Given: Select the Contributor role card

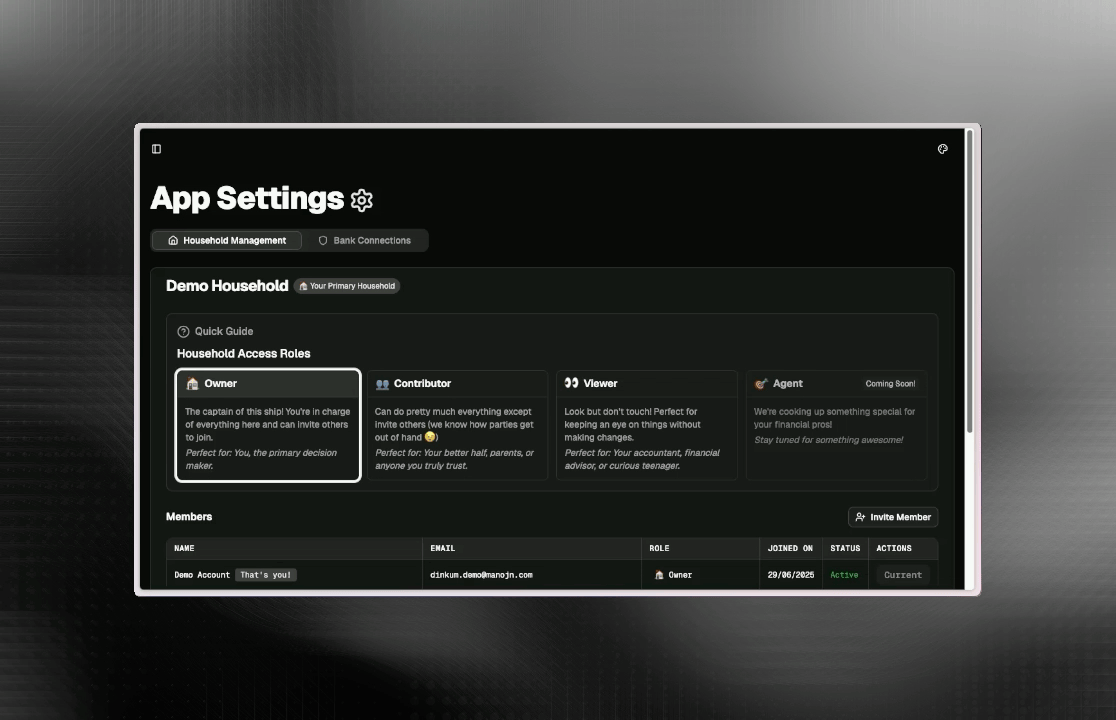Looking at the screenshot, I should tap(457, 424).
